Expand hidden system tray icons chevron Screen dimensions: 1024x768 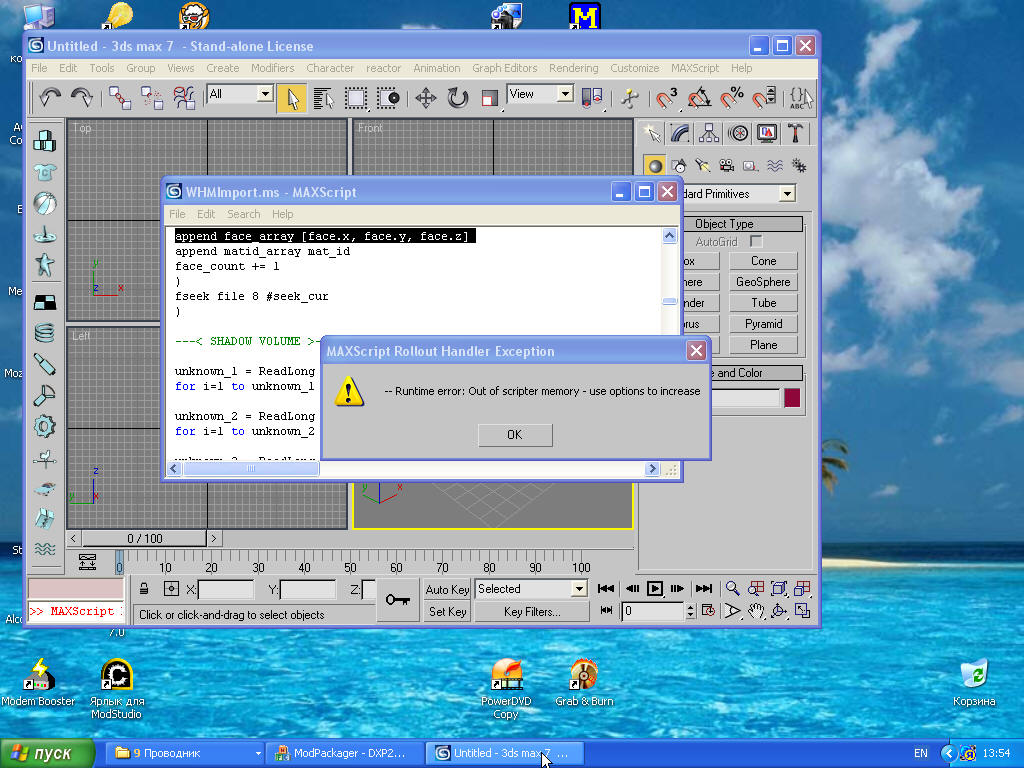[948, 754]
